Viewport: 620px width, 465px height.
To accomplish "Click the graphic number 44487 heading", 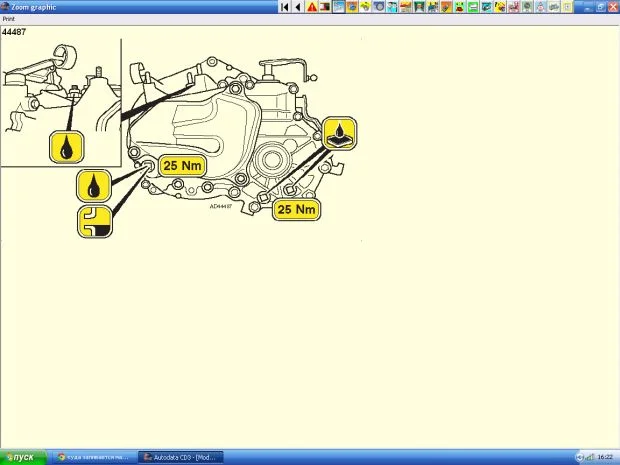I will coord(14,32).
